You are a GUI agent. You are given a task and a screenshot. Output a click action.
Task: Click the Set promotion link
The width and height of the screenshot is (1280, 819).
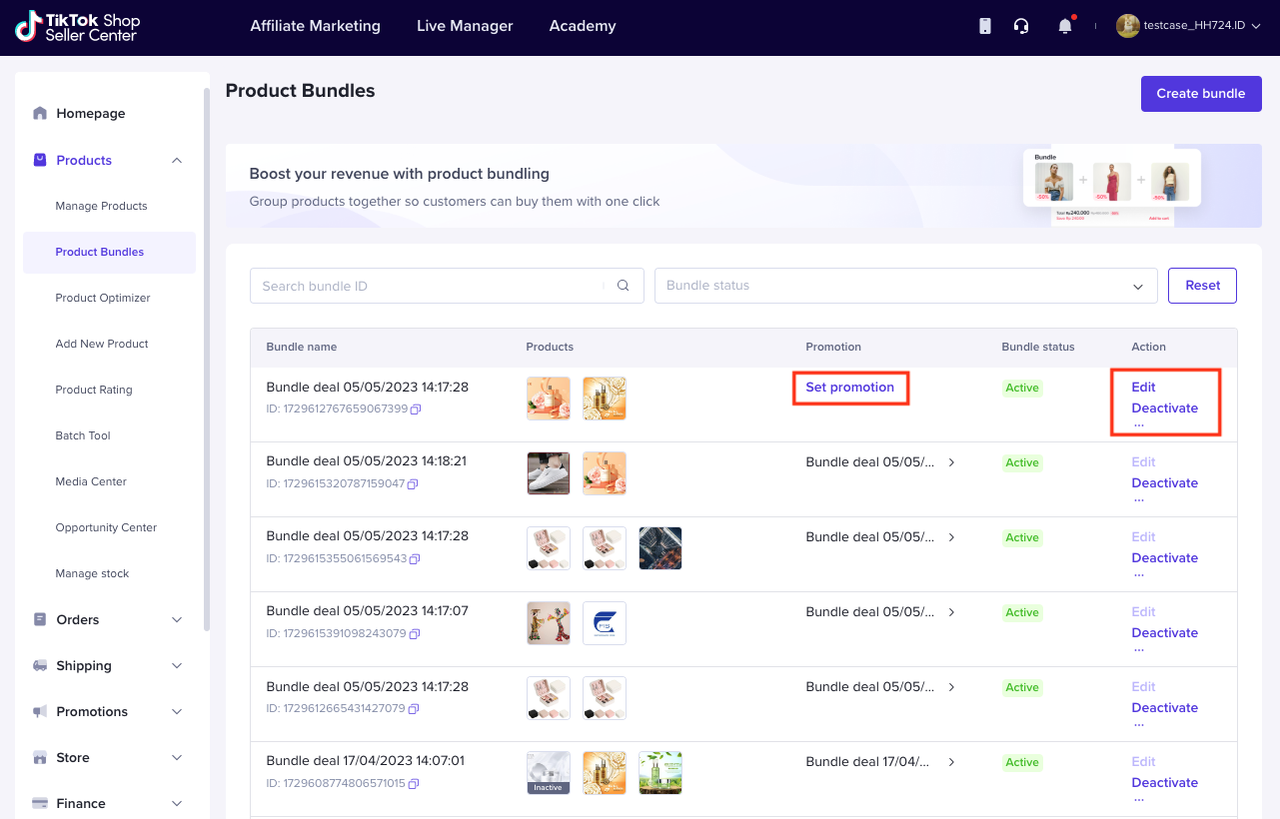pos(850,388)
